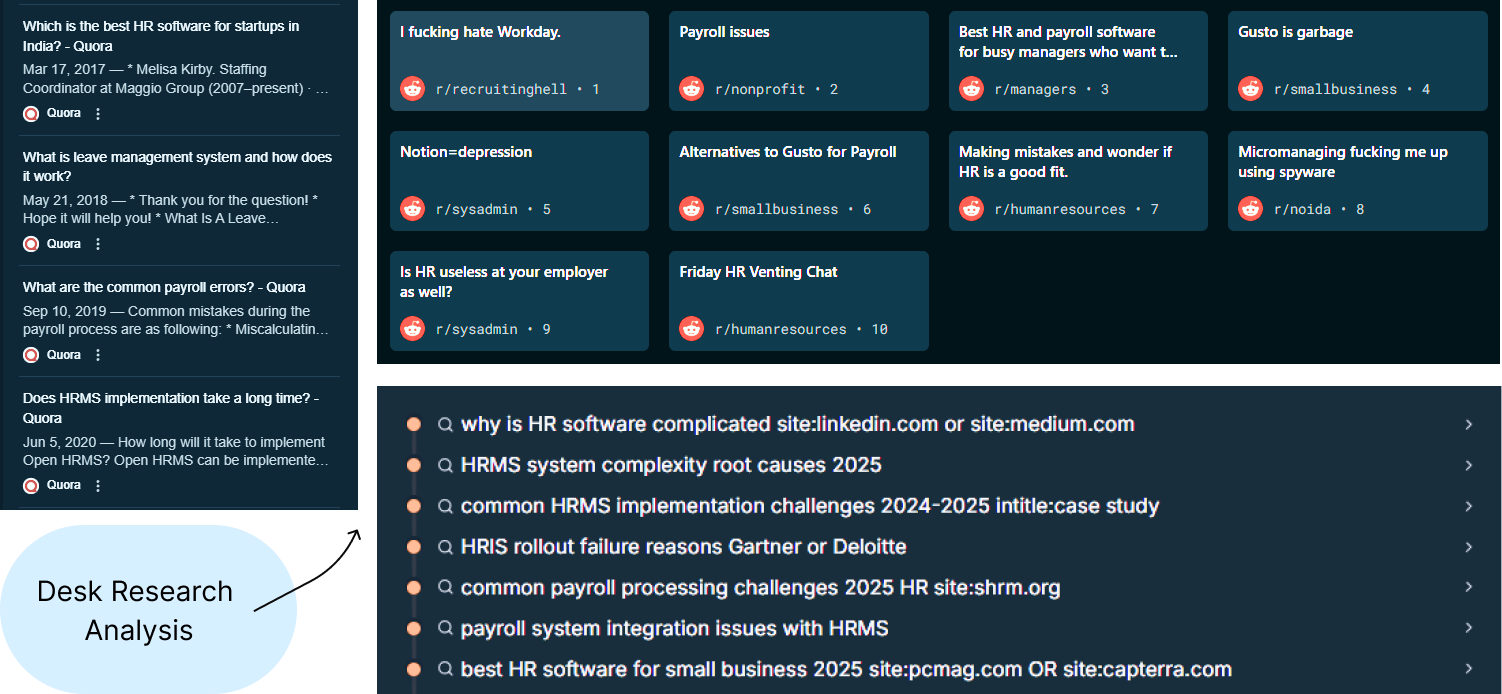The image size is (1502, 694).
Task: Click Reddit icon on 'Alternatives to Gusto' card
Action: [x=691, y=209]
